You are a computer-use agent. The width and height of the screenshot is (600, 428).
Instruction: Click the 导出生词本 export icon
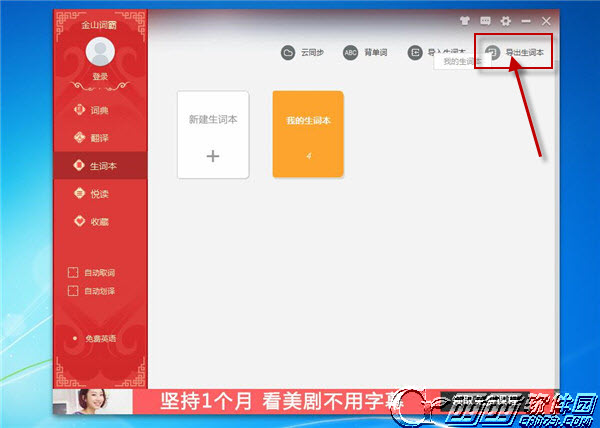click(x=492, y=52)
